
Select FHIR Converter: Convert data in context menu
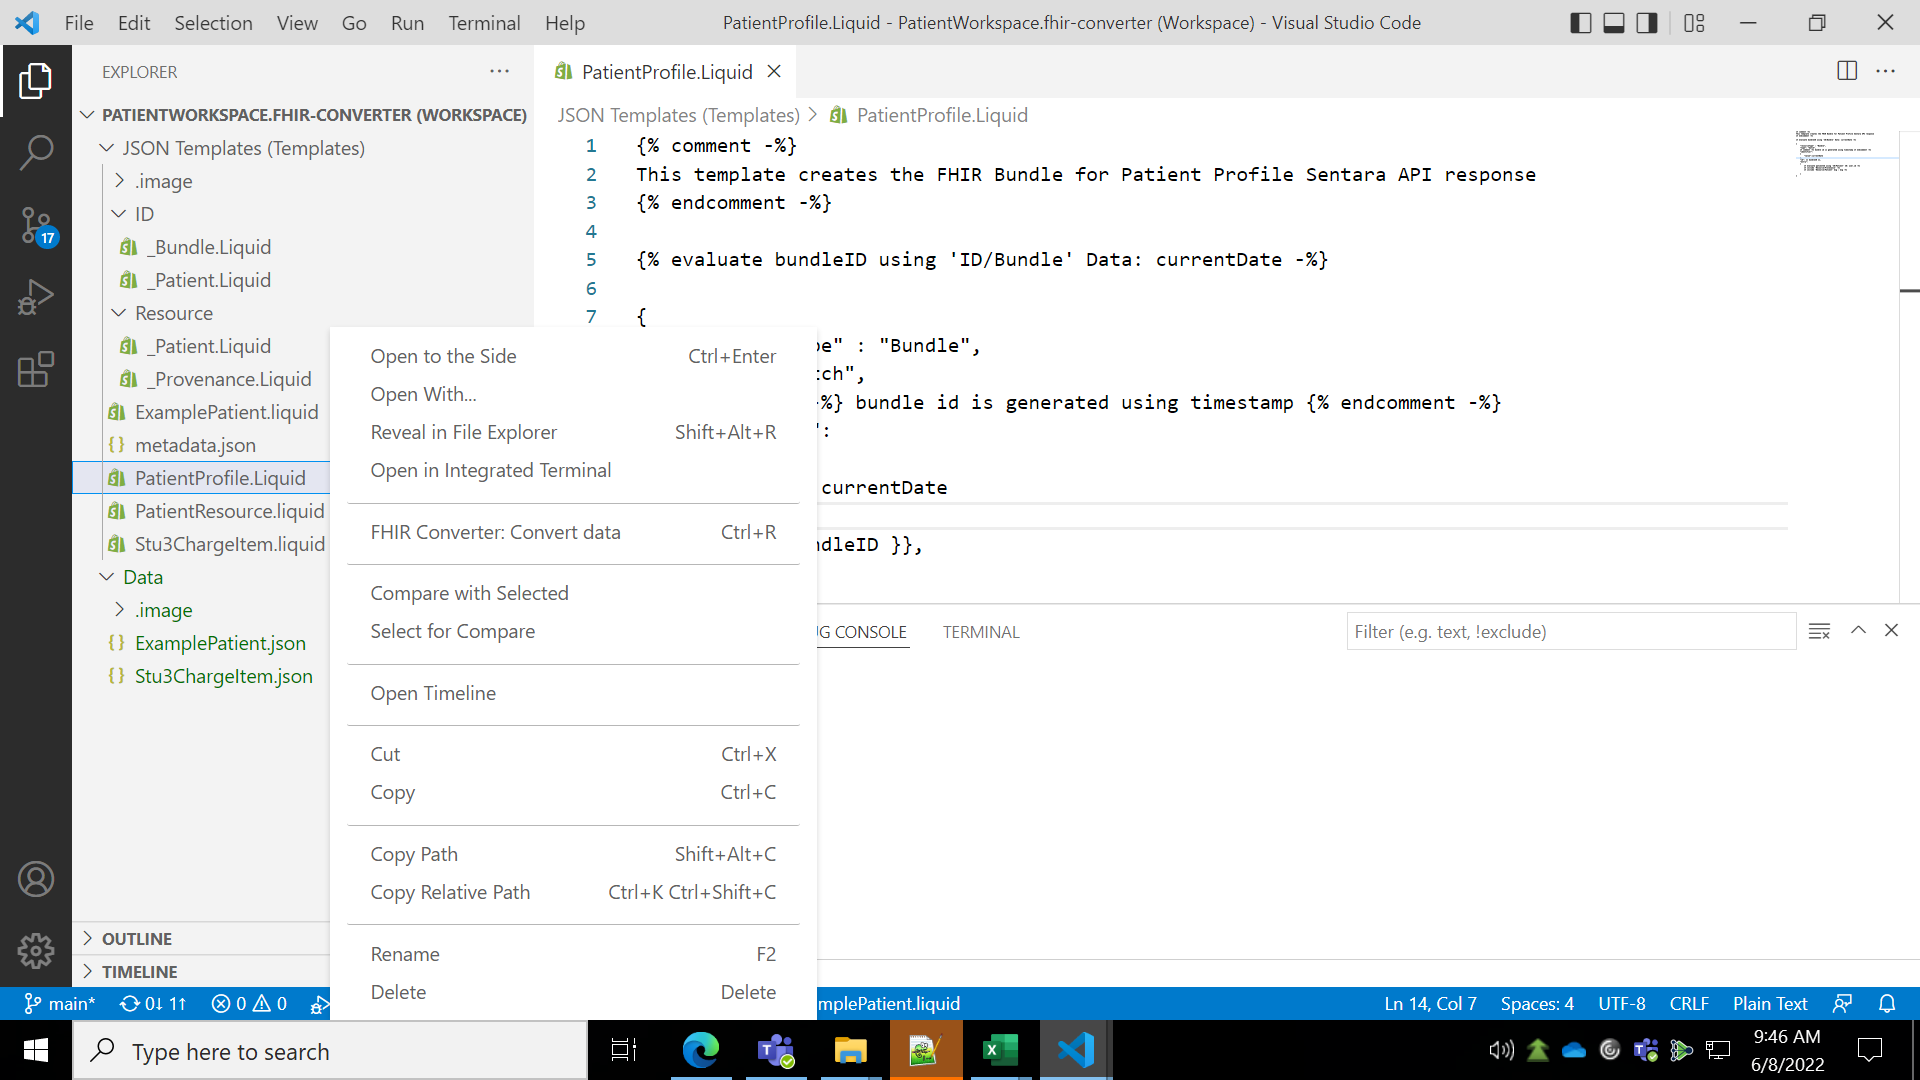pyautogui.click(x=495, y=532)
